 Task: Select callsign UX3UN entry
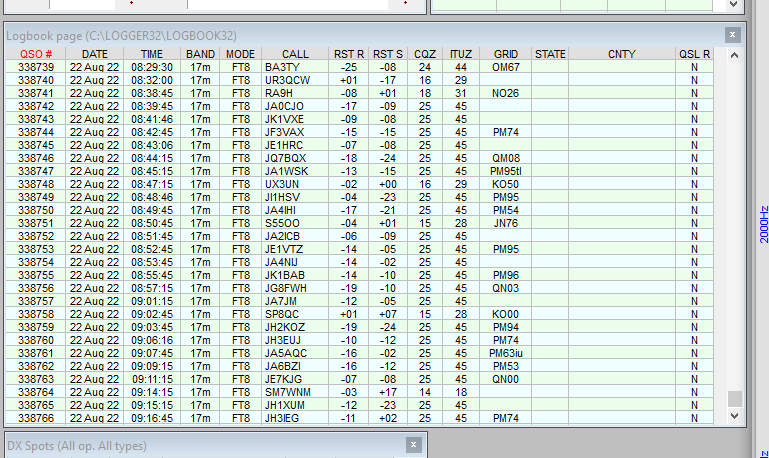click(295, 184)
